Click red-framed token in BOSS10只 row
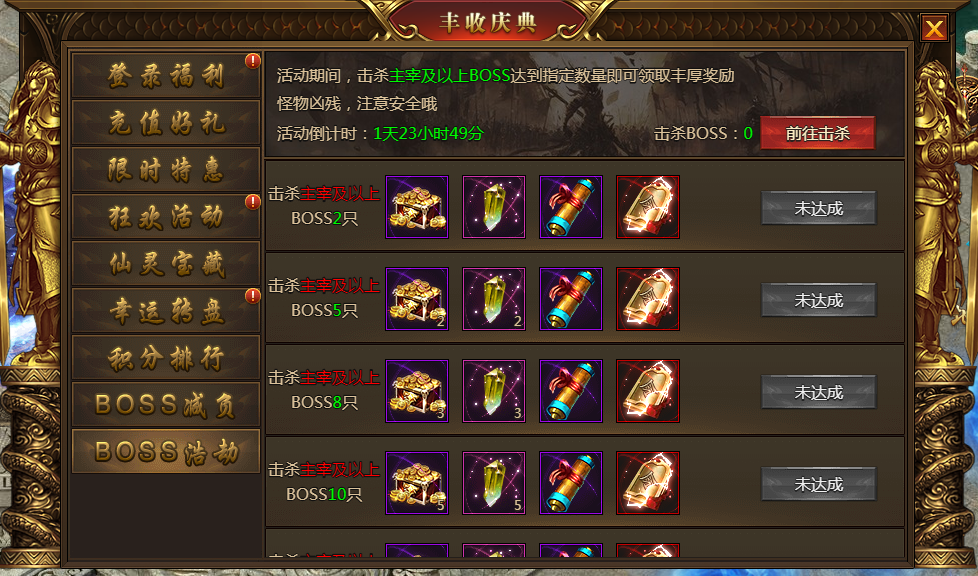Screen dimensions: 978x576 (x=647, y=483)
